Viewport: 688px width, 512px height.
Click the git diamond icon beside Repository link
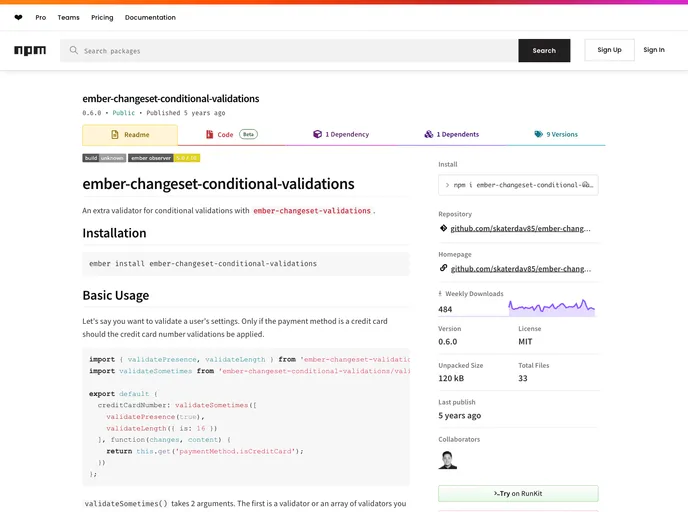tap(443, 228)
